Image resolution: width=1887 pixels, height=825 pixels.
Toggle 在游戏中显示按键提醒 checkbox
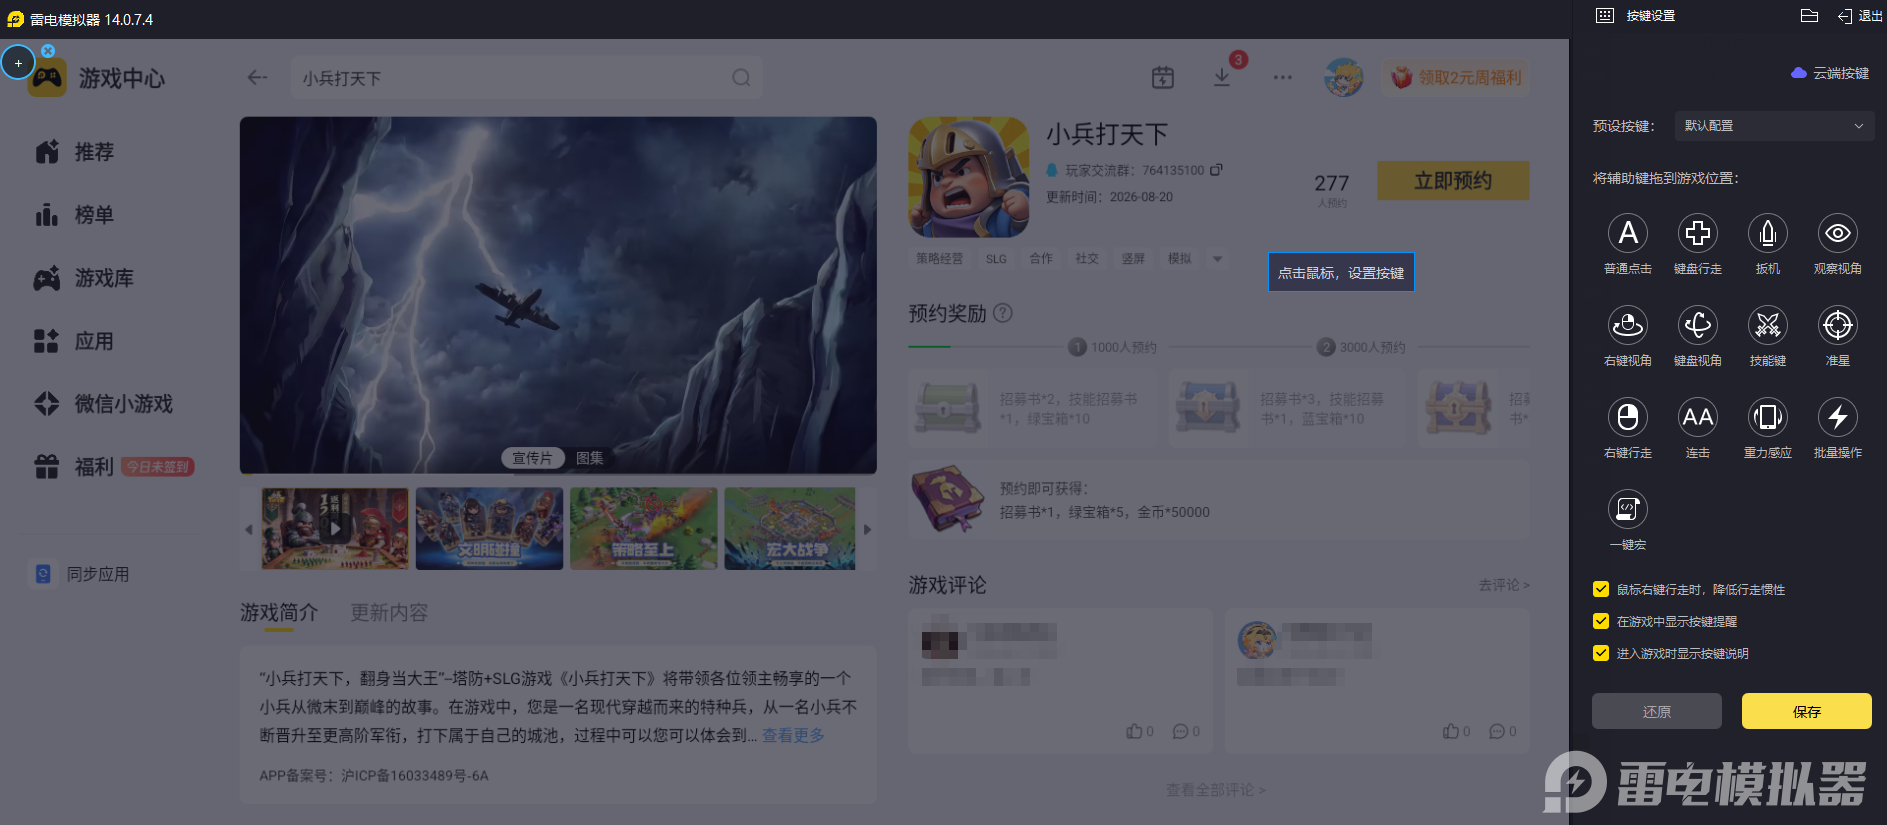[1601, 621]
